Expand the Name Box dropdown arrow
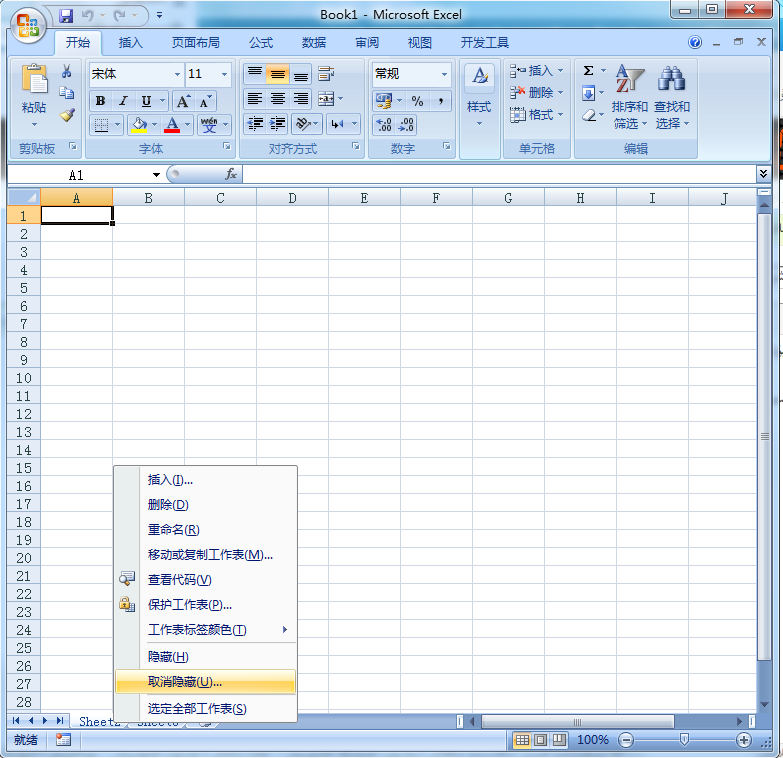 click(156, 175)
